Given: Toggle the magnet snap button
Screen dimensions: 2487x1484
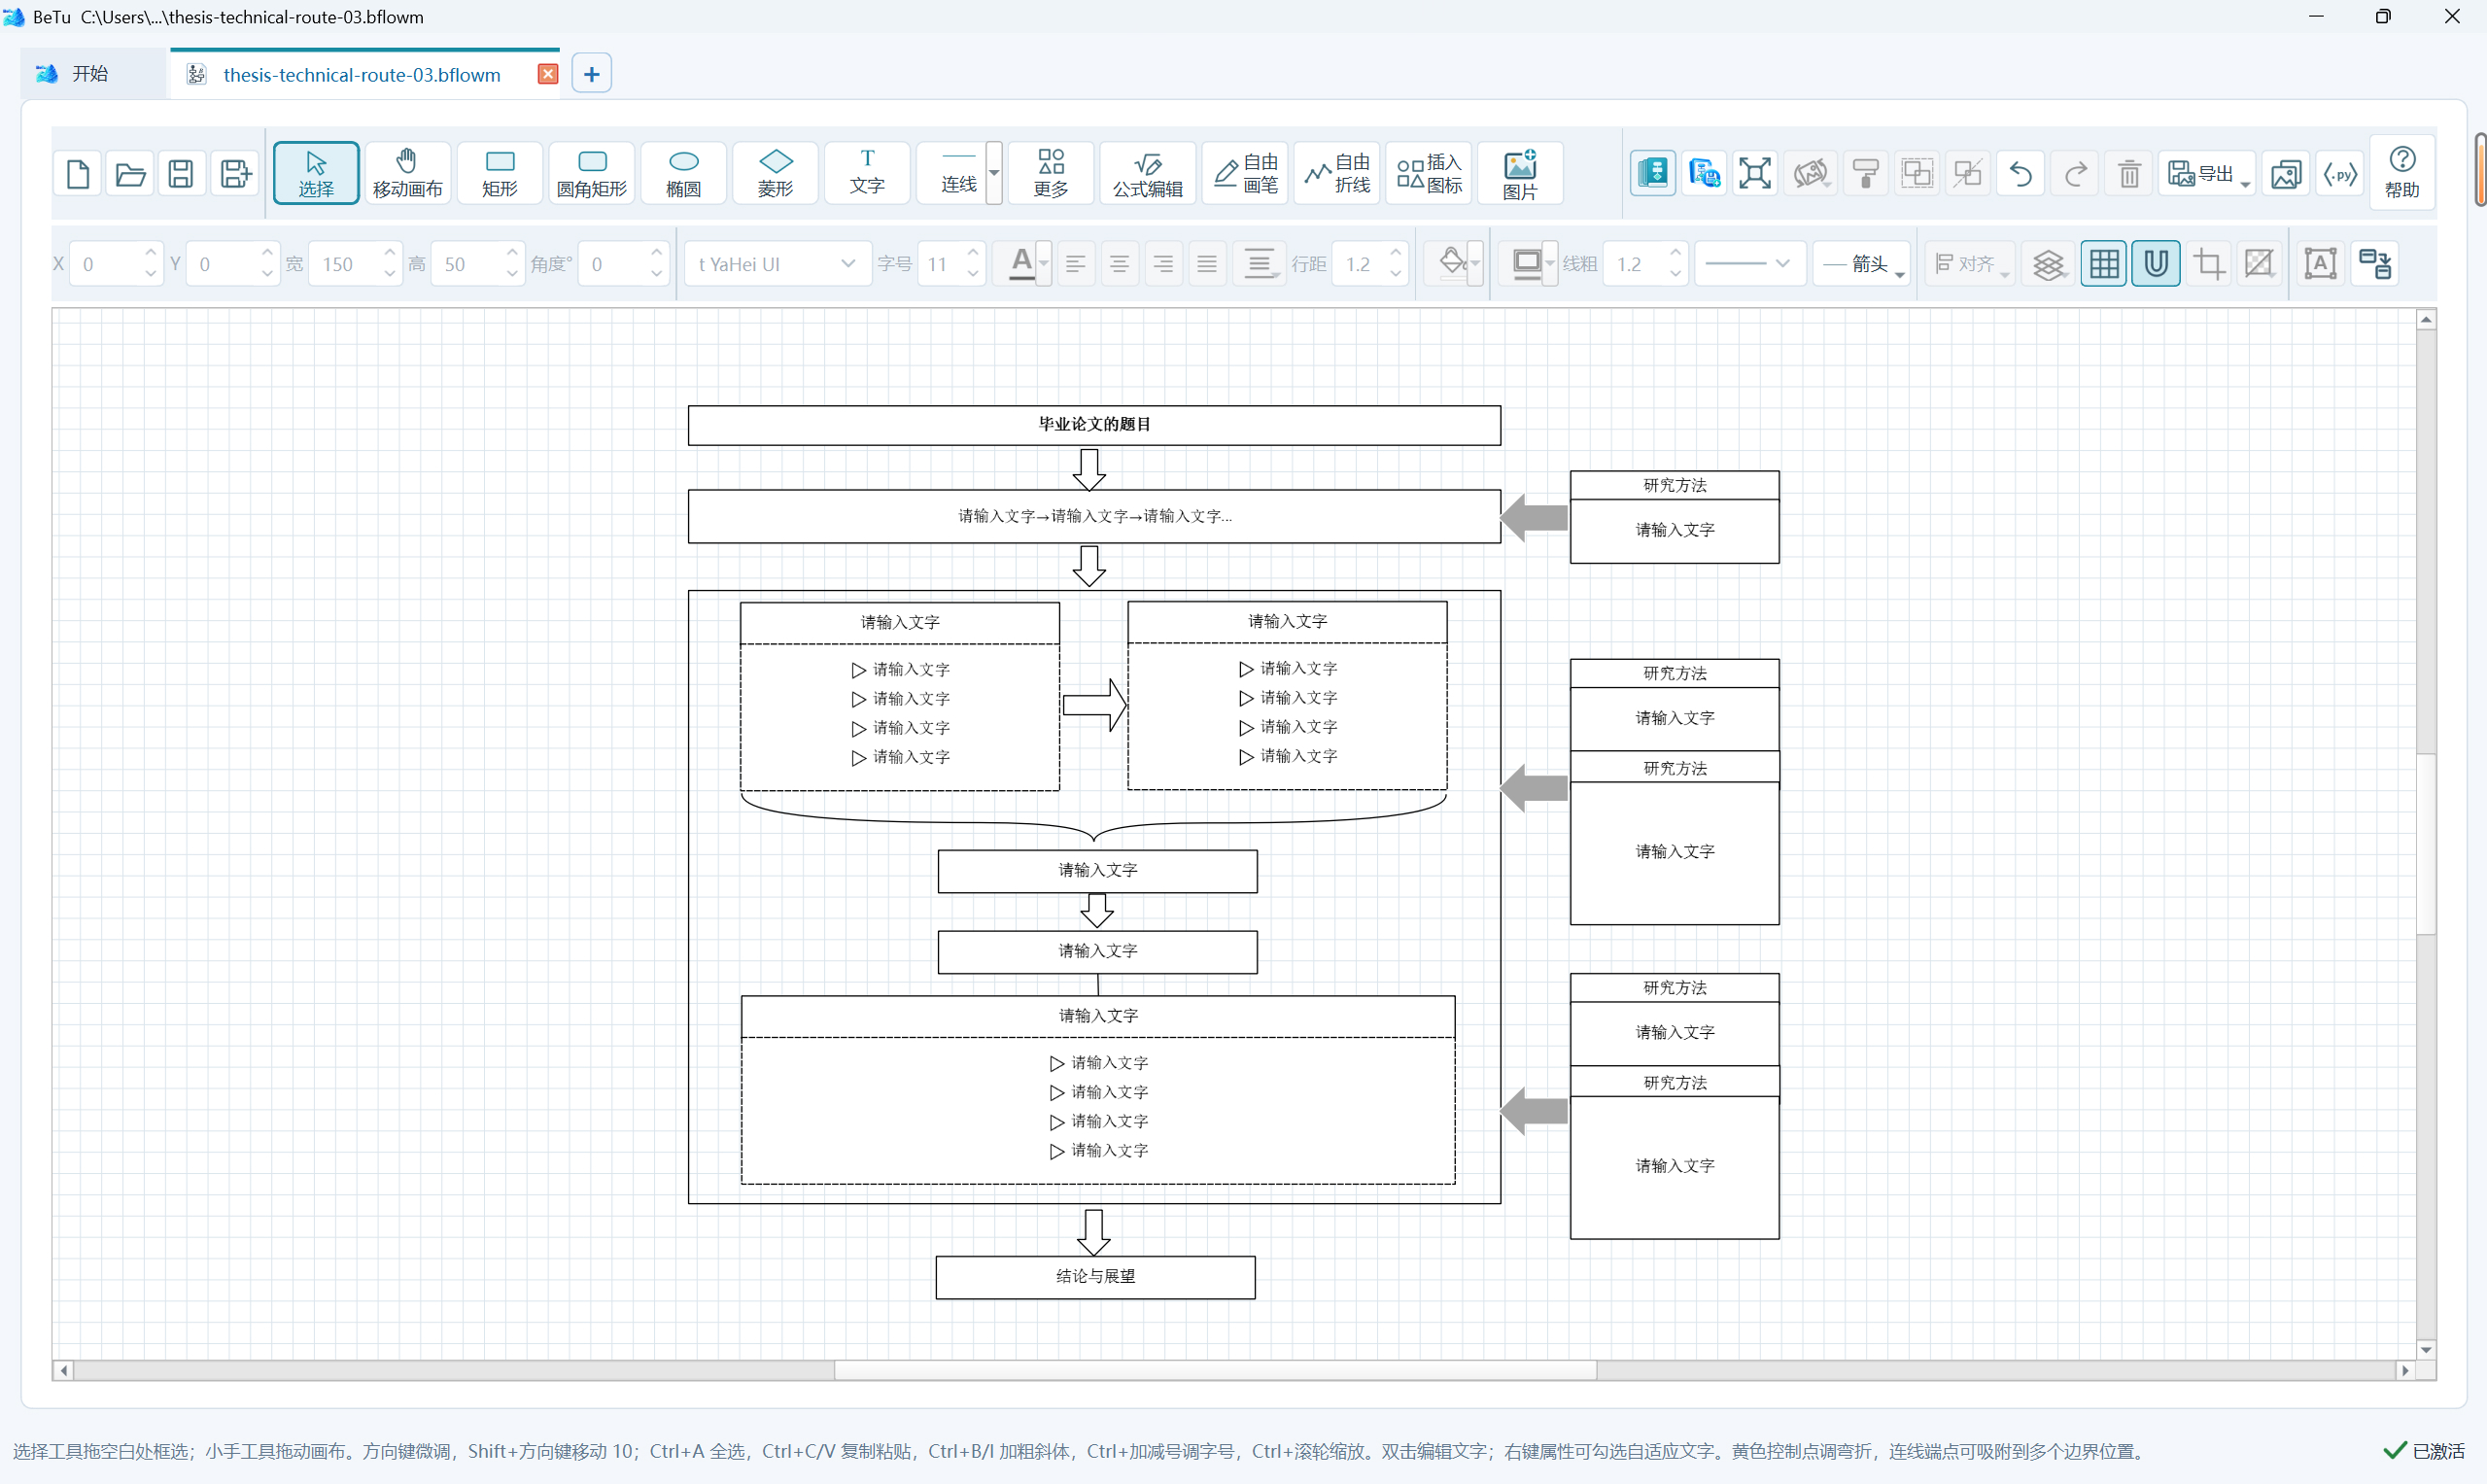Looking at the screenshot, I should click(x=2156, y=264).
